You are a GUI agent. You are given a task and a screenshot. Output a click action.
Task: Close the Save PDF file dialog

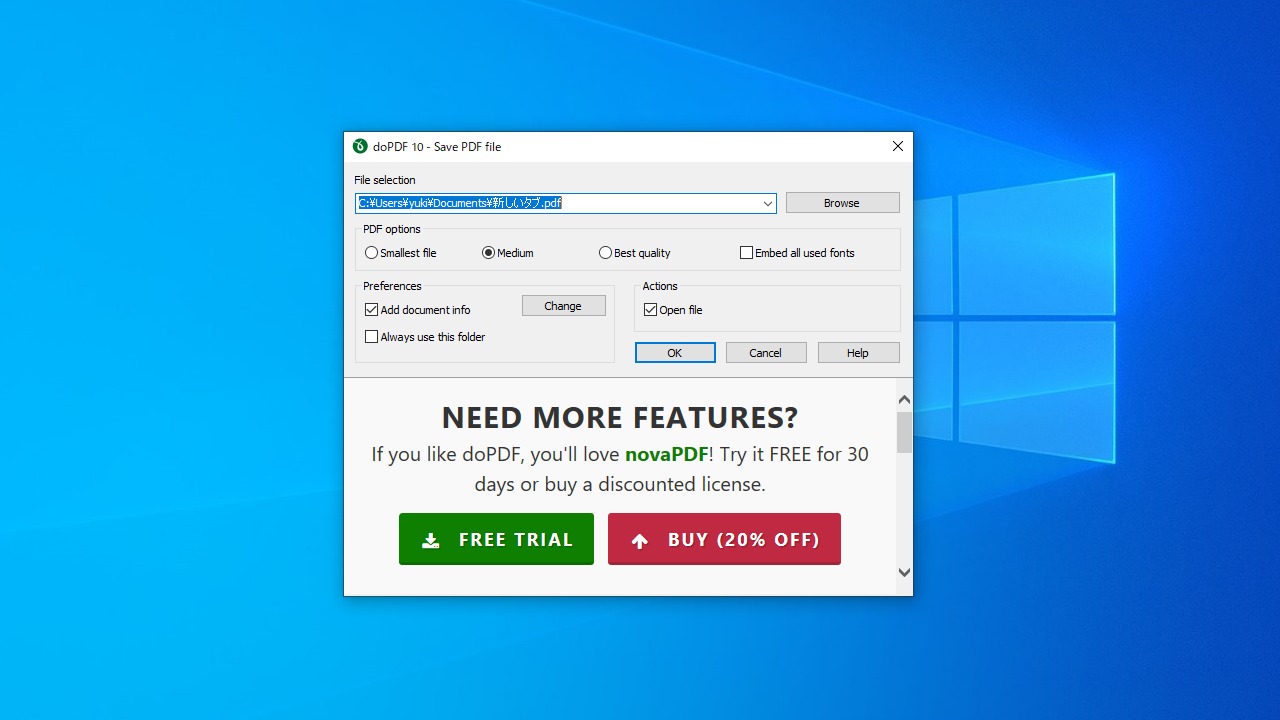pos(897,146)
